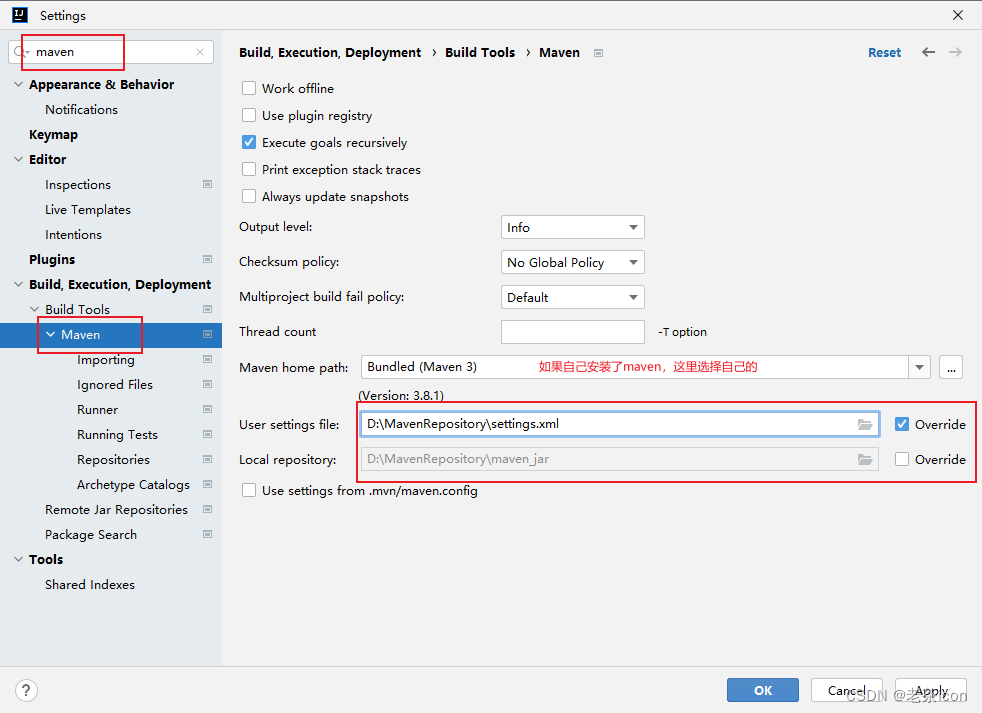Click project-level icon beside Maven breadcrumb

point(598,53)
